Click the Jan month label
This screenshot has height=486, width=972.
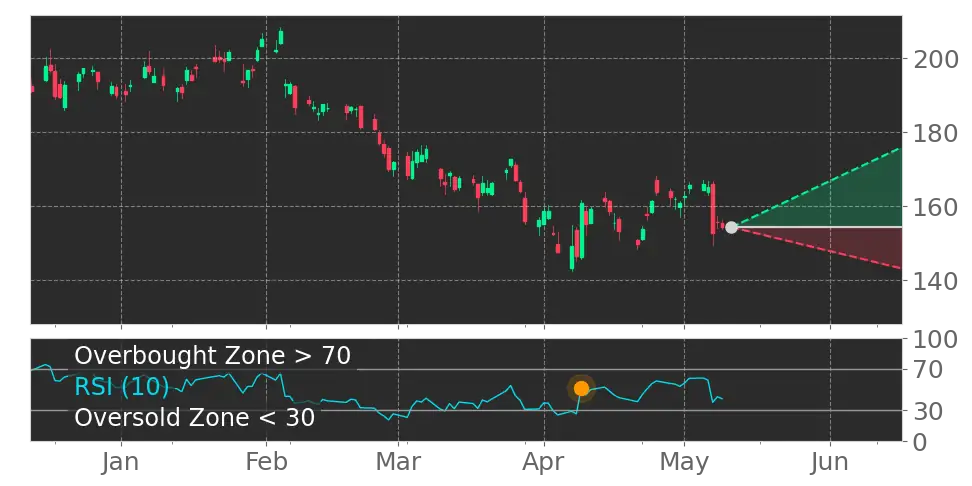click(x=121, y=462)
